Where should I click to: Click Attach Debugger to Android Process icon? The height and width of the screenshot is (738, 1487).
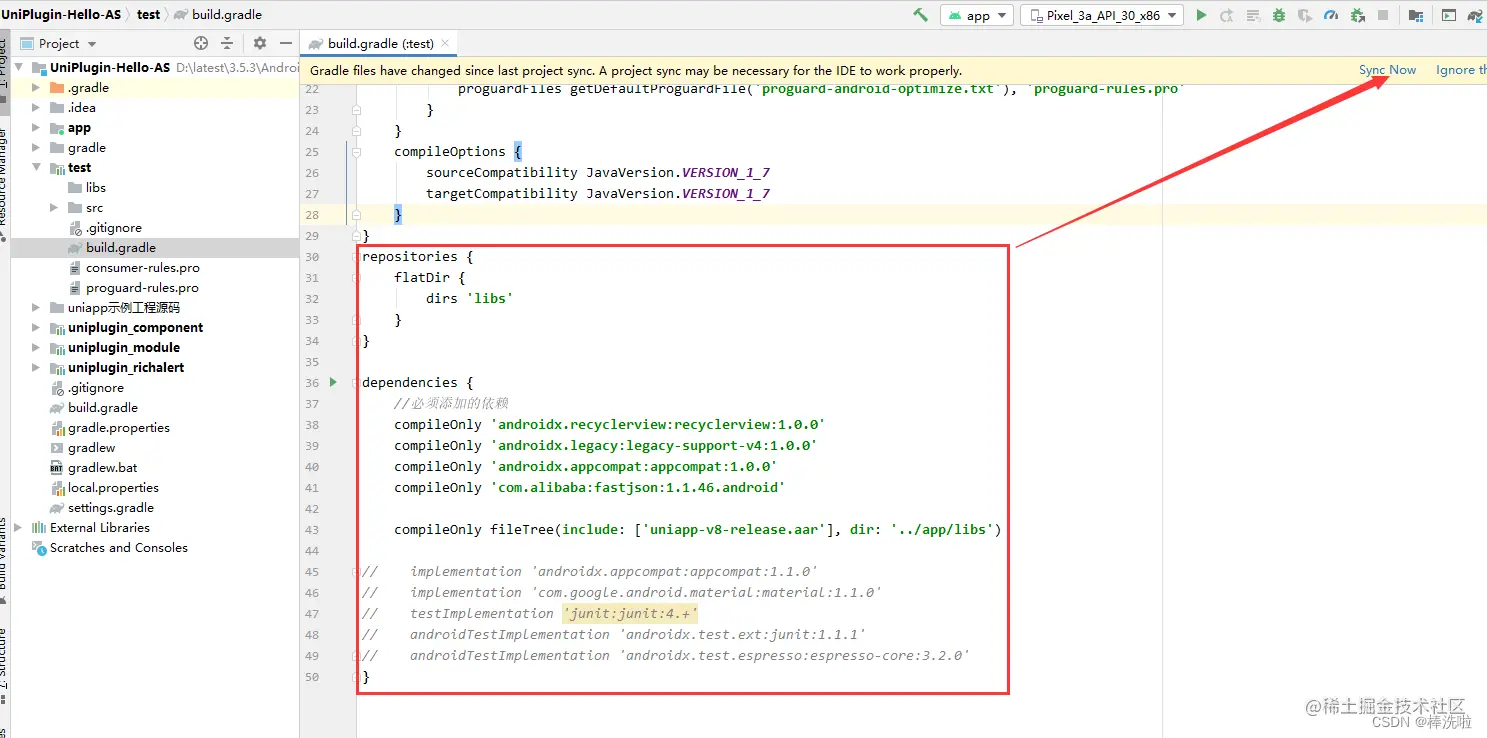[1357, 15]
